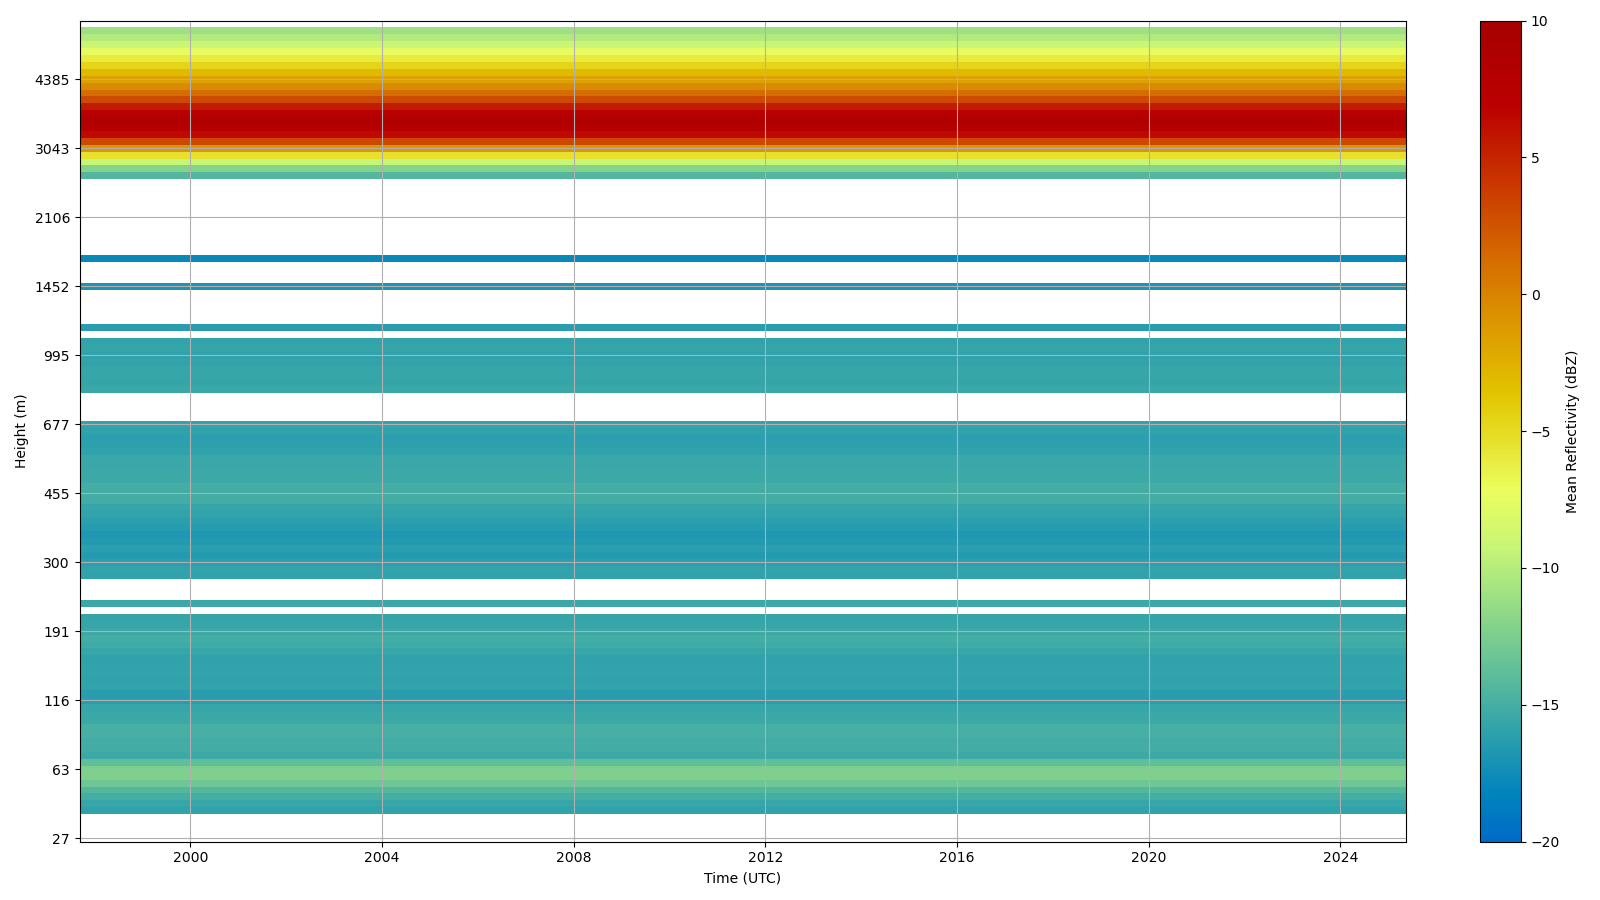
Task: Click the 2004 time axis label
Action: pyautogui.click(x=382, y=857)
